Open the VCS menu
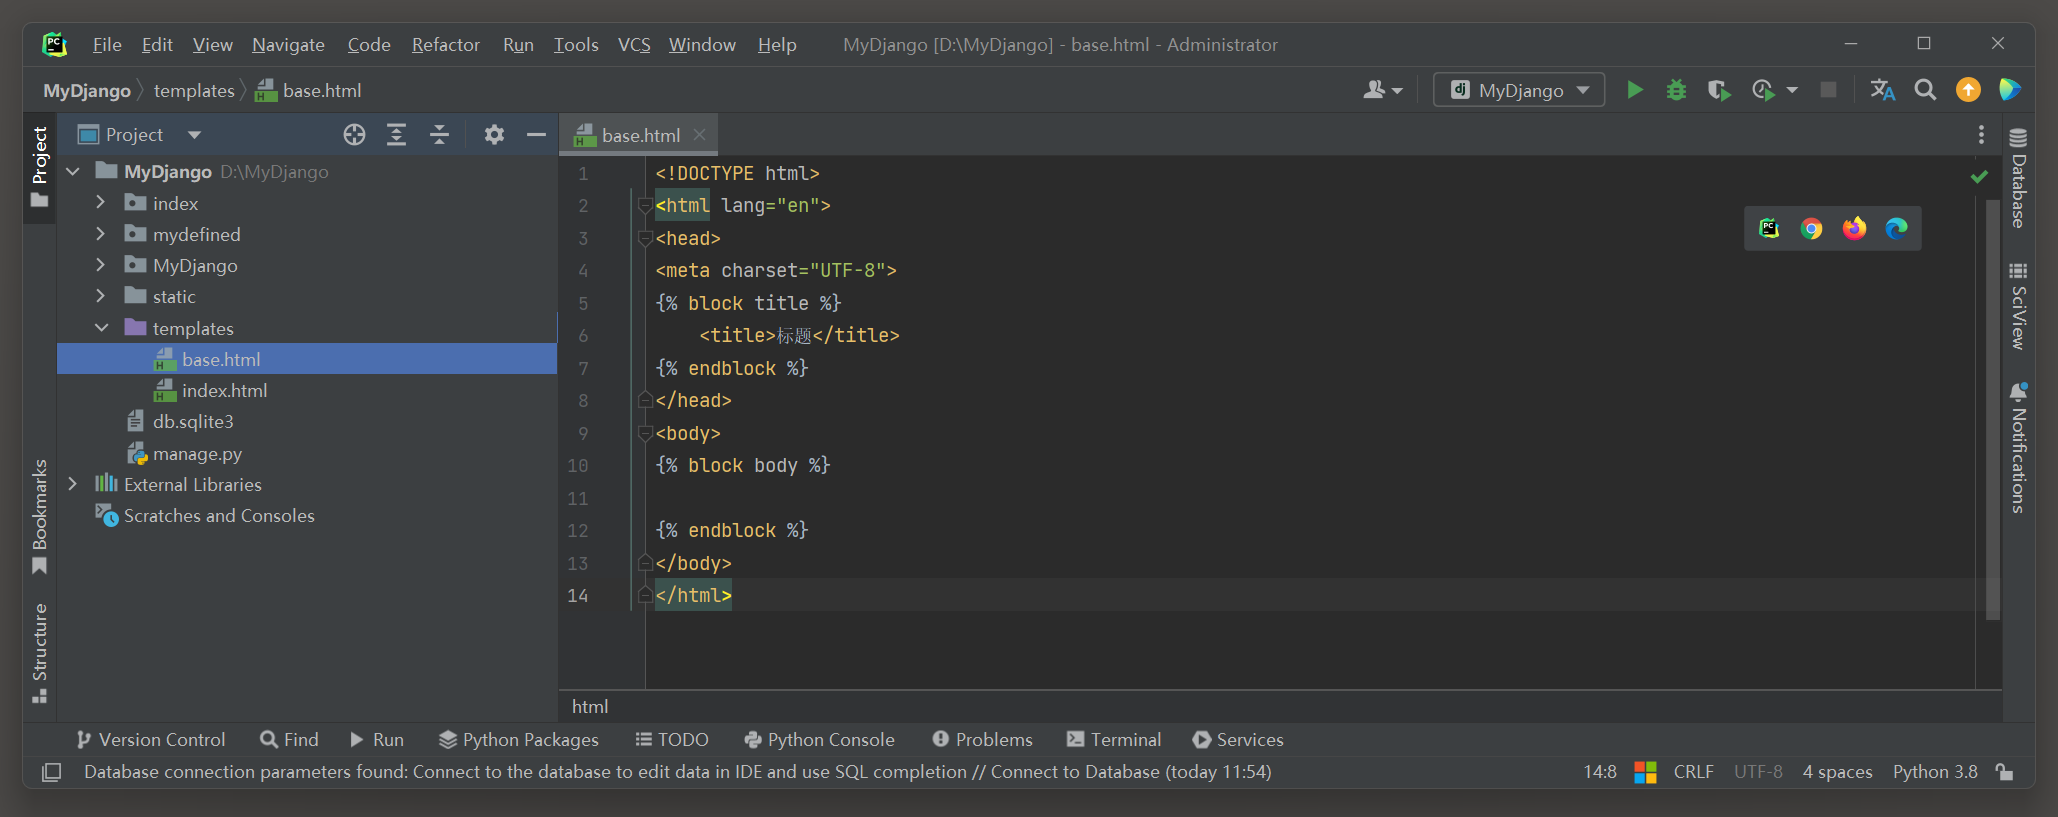The height and width of the screenshot is (817, 2058). 634,45
